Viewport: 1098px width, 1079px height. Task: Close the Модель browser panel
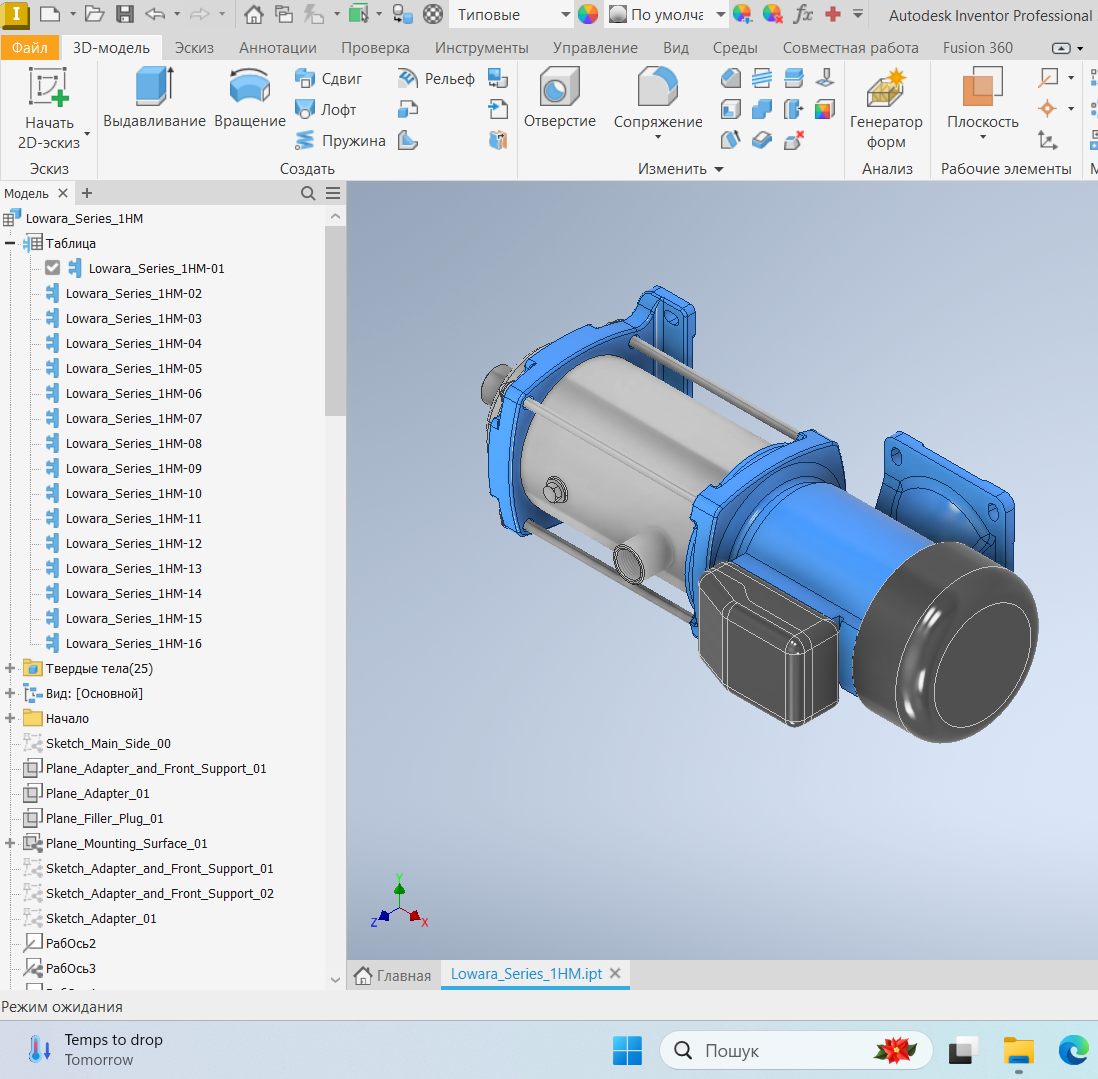[x=63, y=193]
